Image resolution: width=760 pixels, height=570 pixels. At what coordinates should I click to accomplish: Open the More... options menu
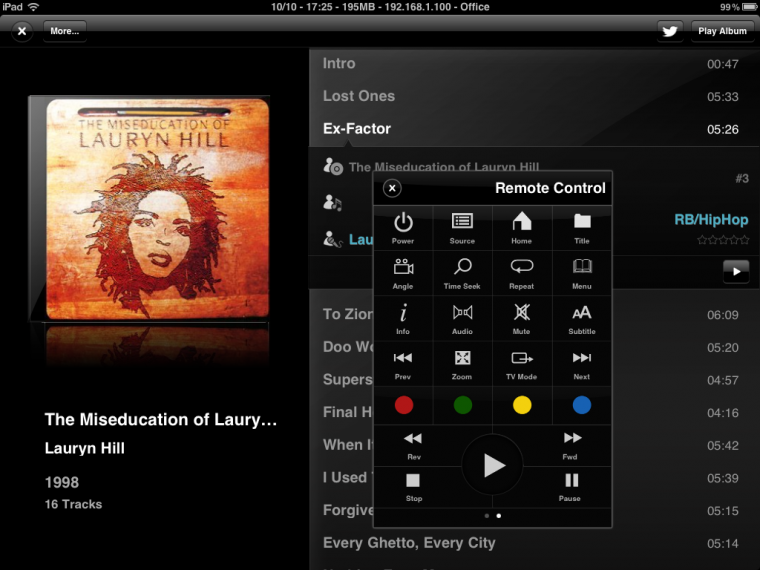64,31
